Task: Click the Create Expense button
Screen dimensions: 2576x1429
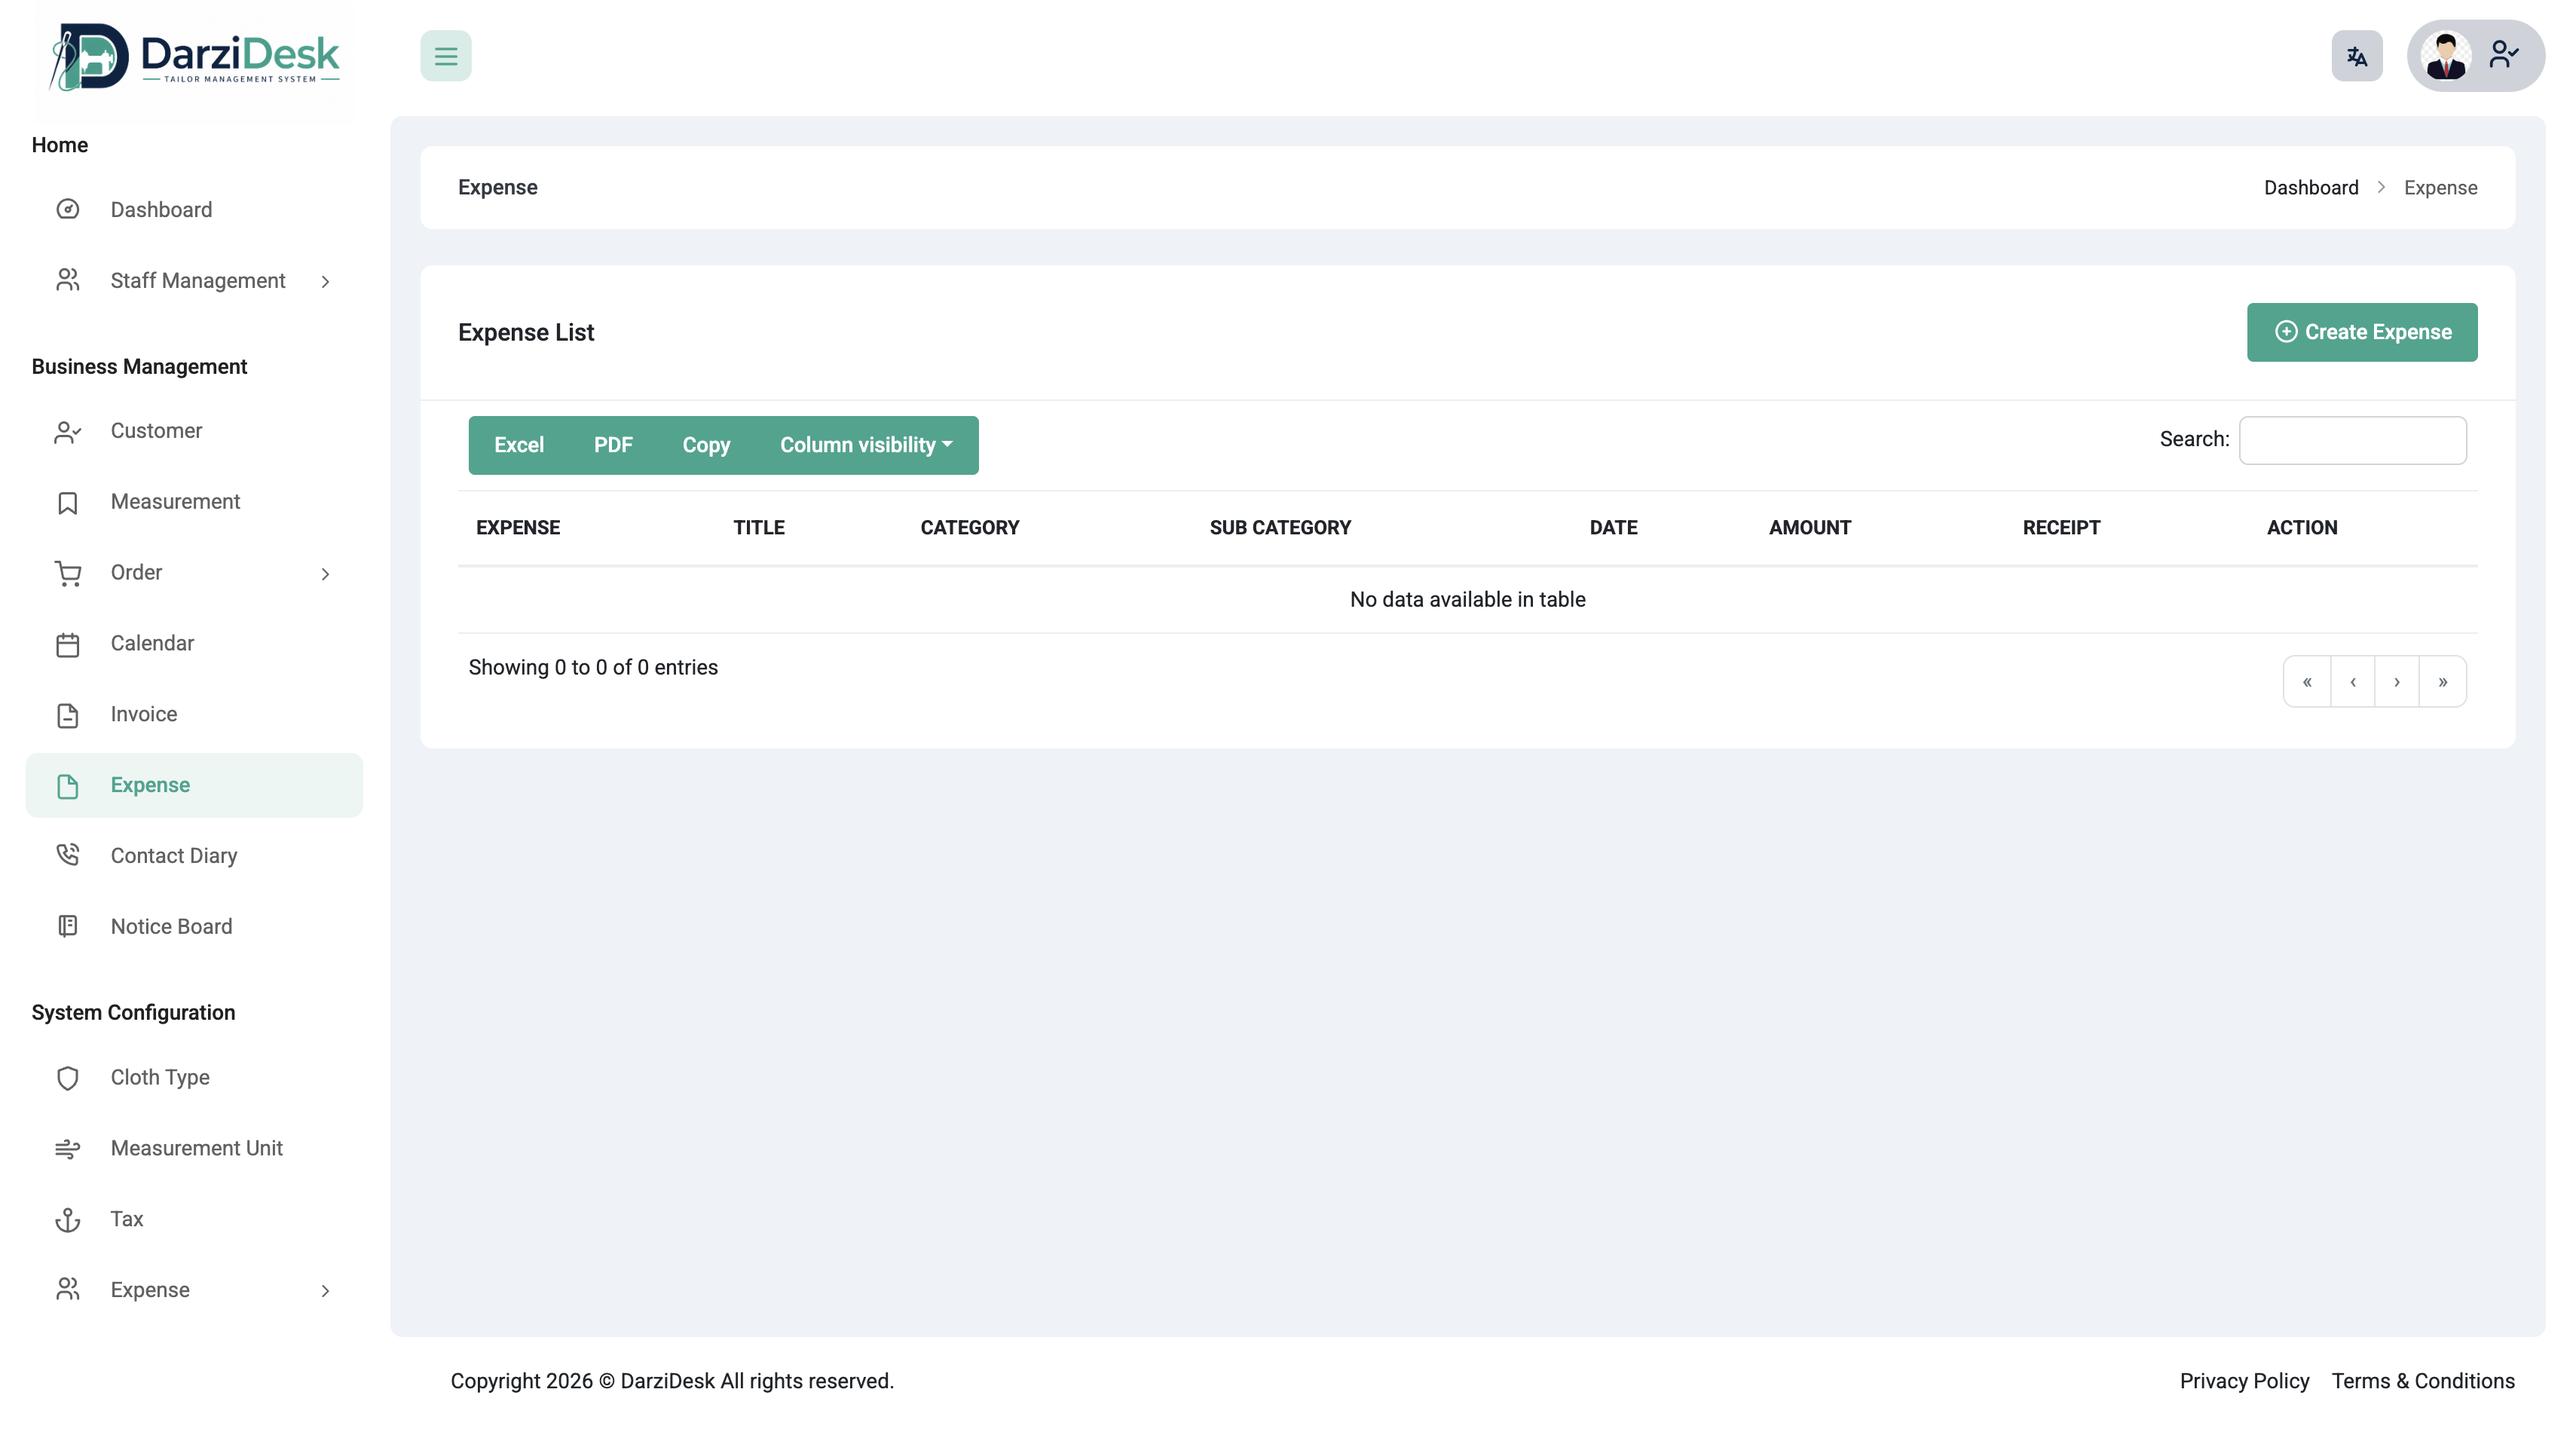Action: [2361, 332]
